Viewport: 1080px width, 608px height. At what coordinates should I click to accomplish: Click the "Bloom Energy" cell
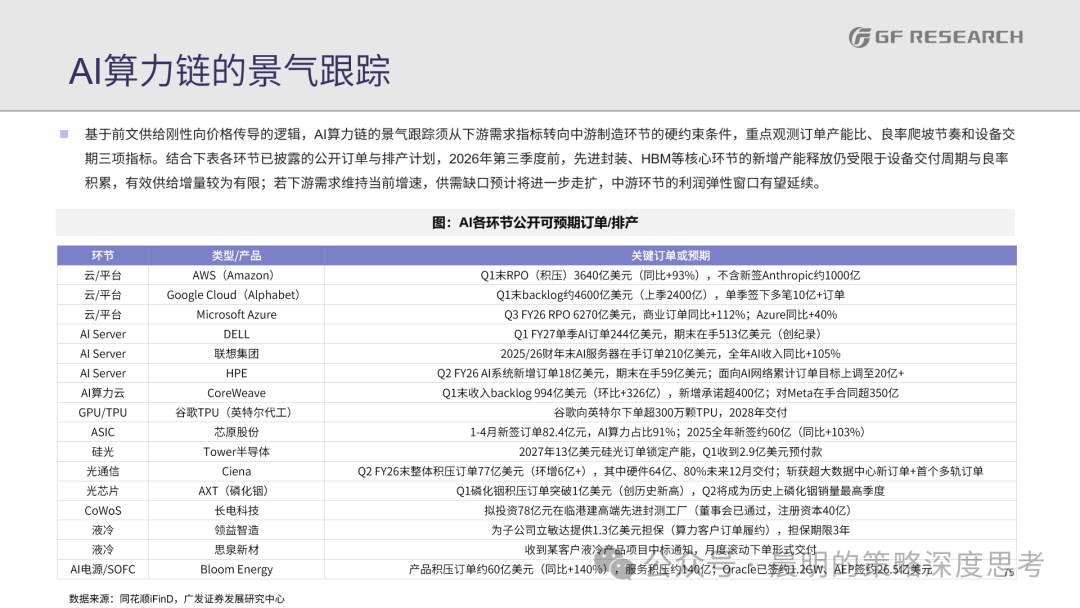click(236, 569)
